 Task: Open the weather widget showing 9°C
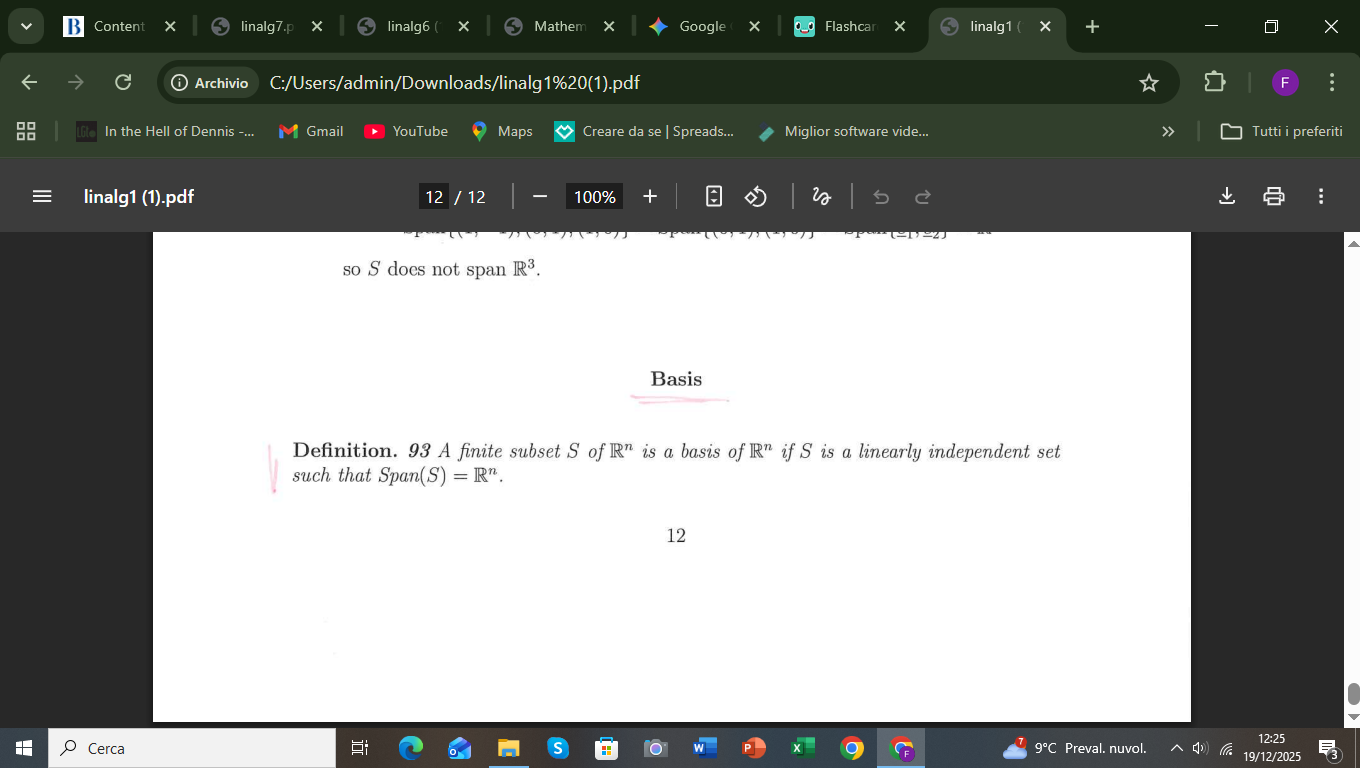pos(1075,748)
